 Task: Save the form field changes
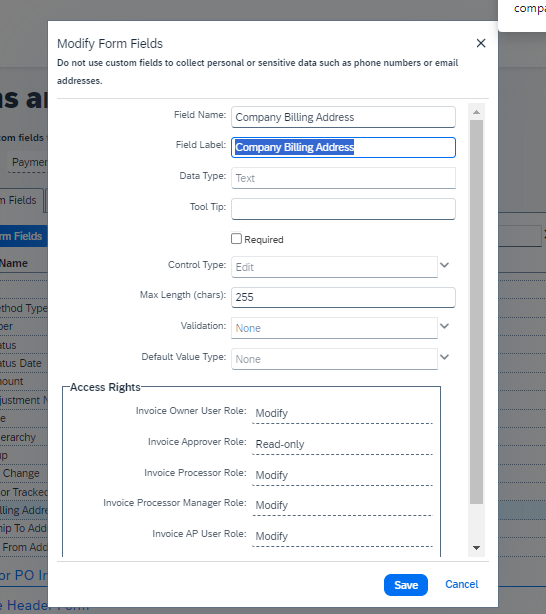point(406,585)
